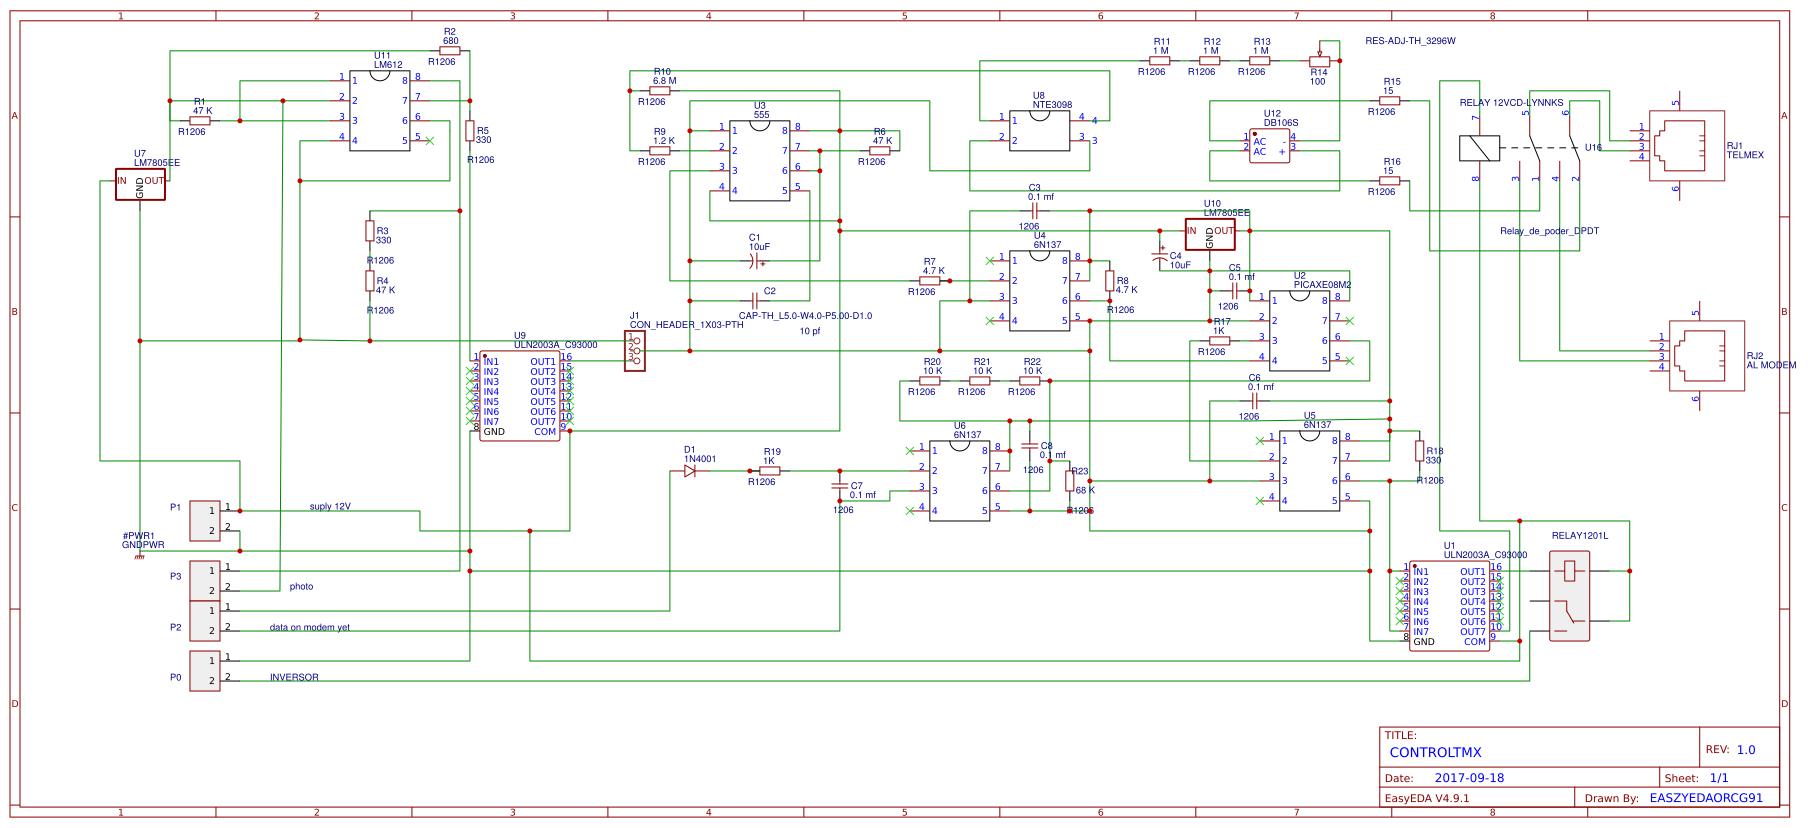The width and height of the screenshot is (1808, 828).
Task: Click the RELAY1201L relay symbol
Action: [x=1569, y=598]
